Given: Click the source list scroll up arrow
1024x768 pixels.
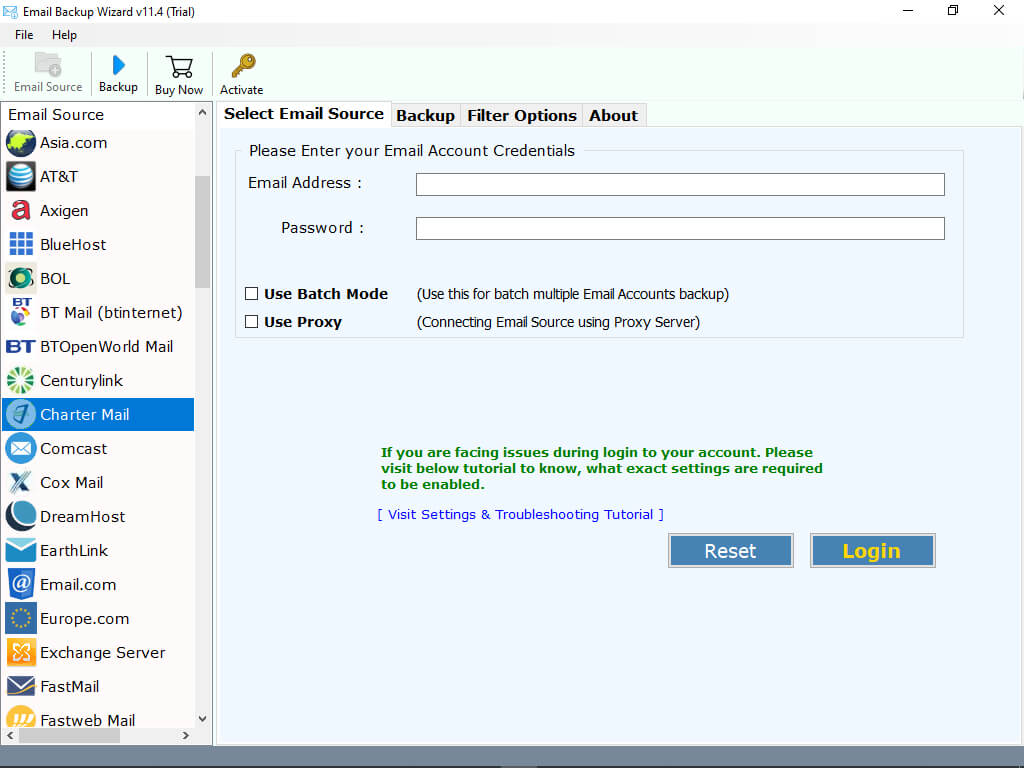Looking at the screenshot, I should pyautogui.click(x=202, y=113).
